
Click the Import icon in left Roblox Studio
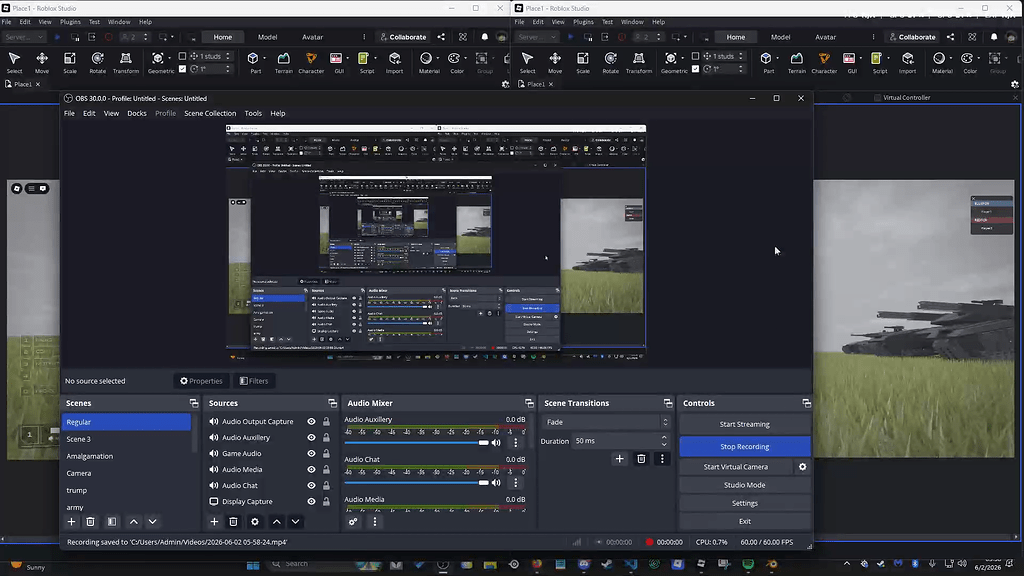point(394,63)
